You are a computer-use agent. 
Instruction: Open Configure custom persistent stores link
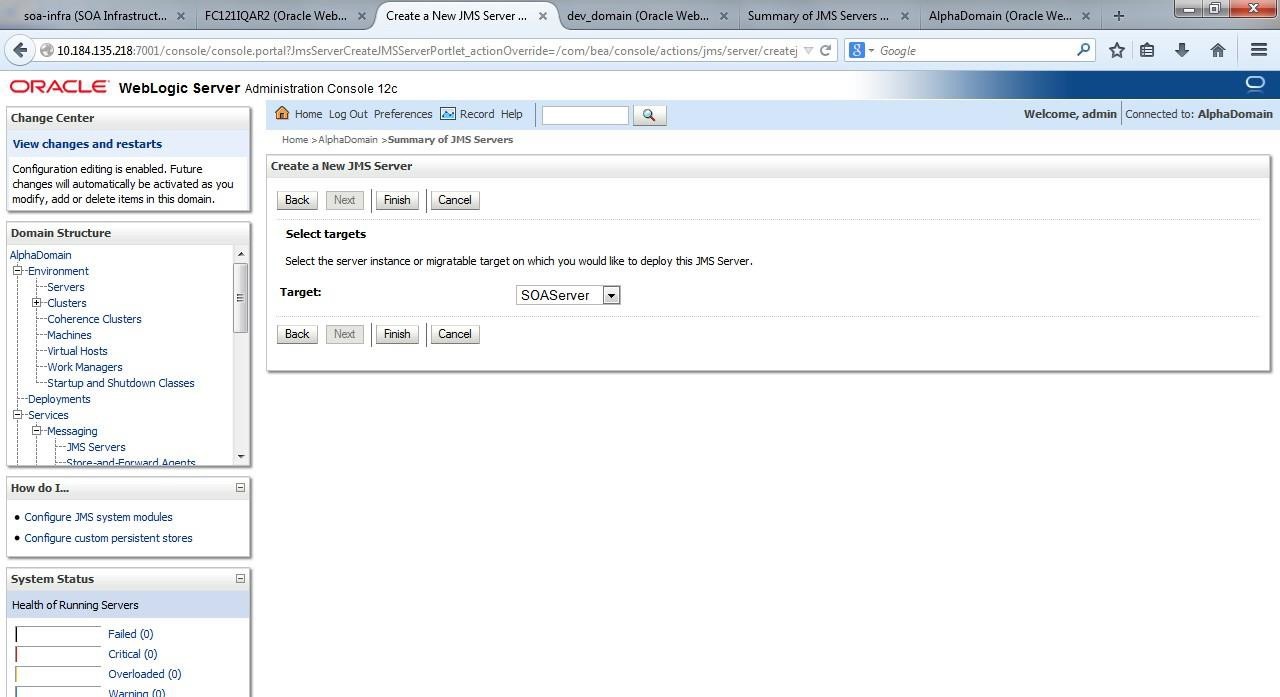pyautogui.click(x=108, y=538)
